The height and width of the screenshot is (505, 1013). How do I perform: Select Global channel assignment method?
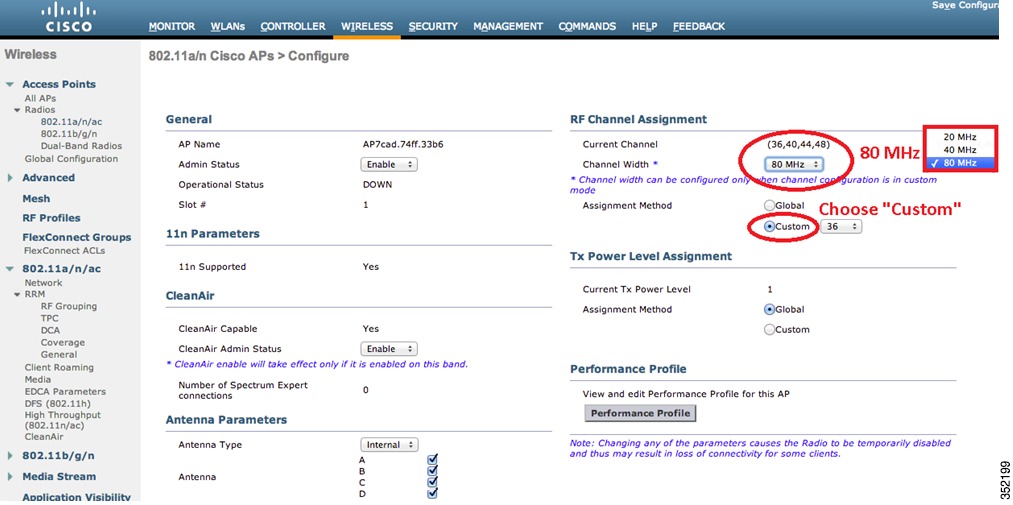tap(769, 205)
